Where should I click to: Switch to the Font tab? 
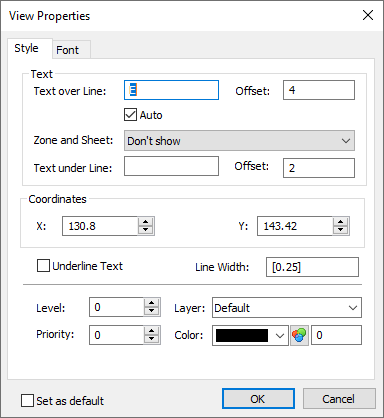point(68,50)
